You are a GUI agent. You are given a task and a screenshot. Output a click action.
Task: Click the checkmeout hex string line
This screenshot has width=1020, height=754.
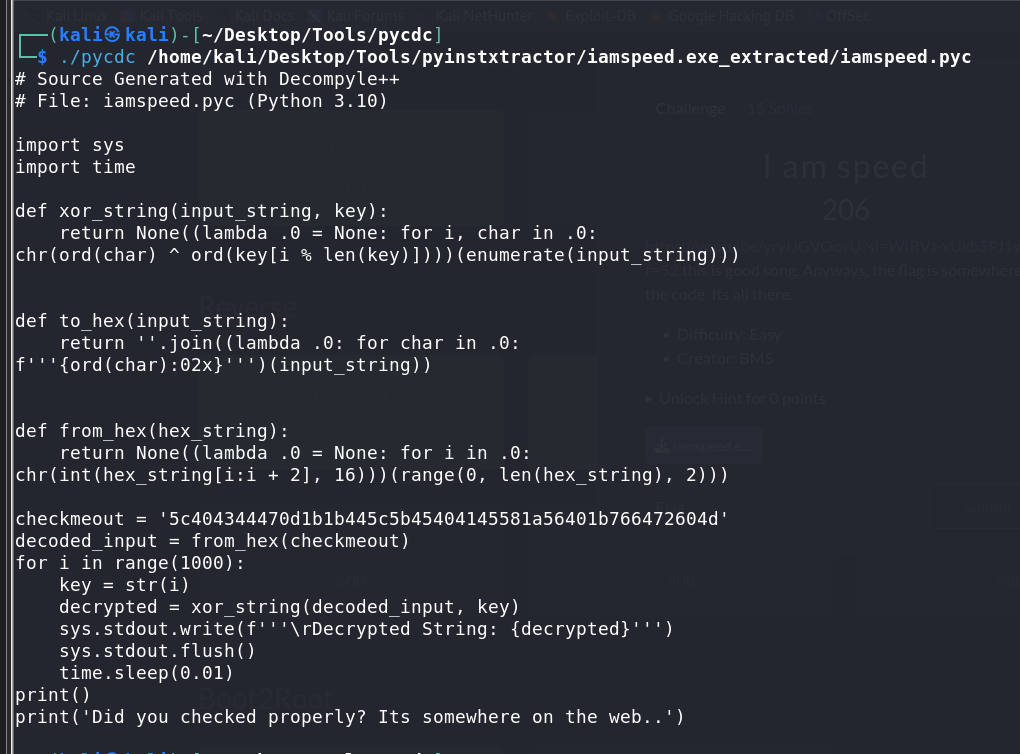coord(371,519)
